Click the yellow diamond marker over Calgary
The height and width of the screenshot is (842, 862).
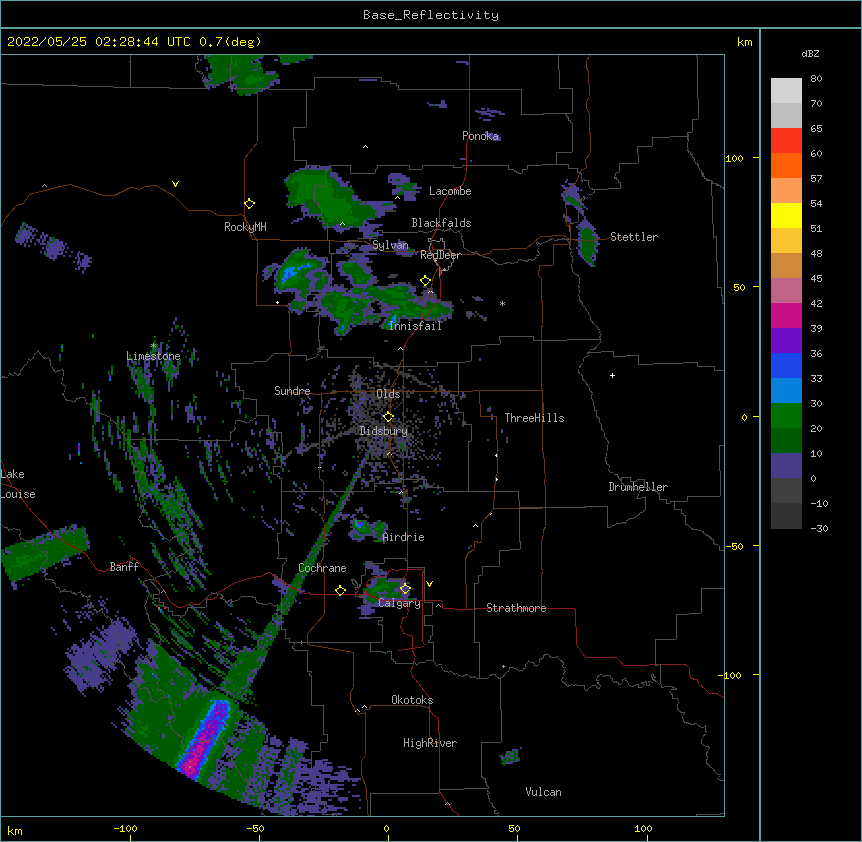(x=405, y=589)
